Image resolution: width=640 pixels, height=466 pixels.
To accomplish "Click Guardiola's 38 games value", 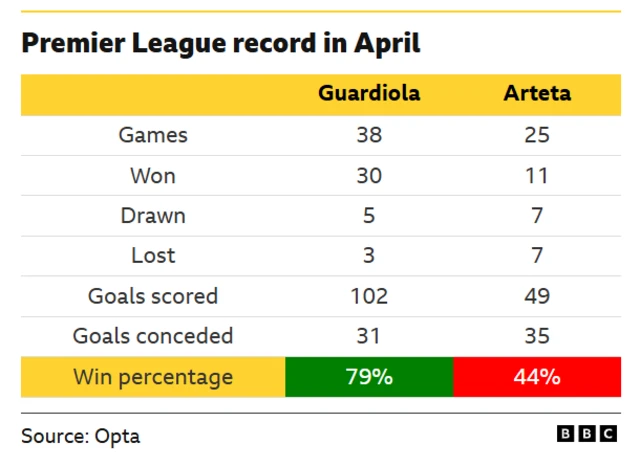I will pos(369,135).
